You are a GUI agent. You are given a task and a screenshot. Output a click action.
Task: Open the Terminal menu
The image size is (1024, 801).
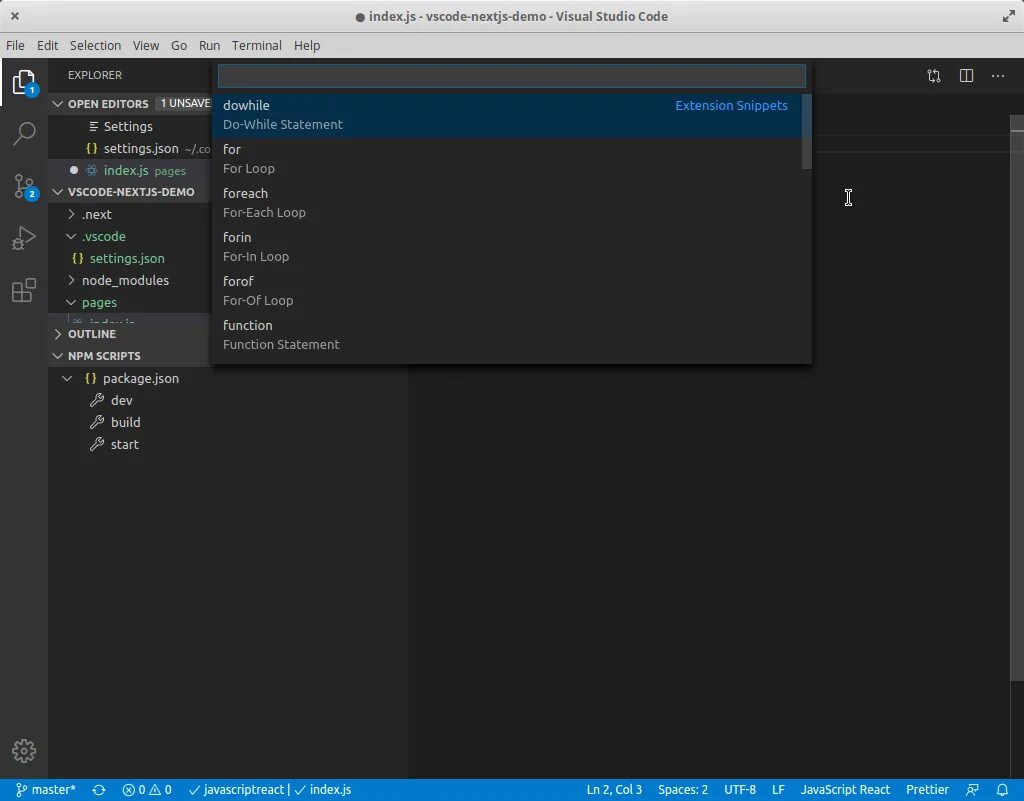pos(257,46)
